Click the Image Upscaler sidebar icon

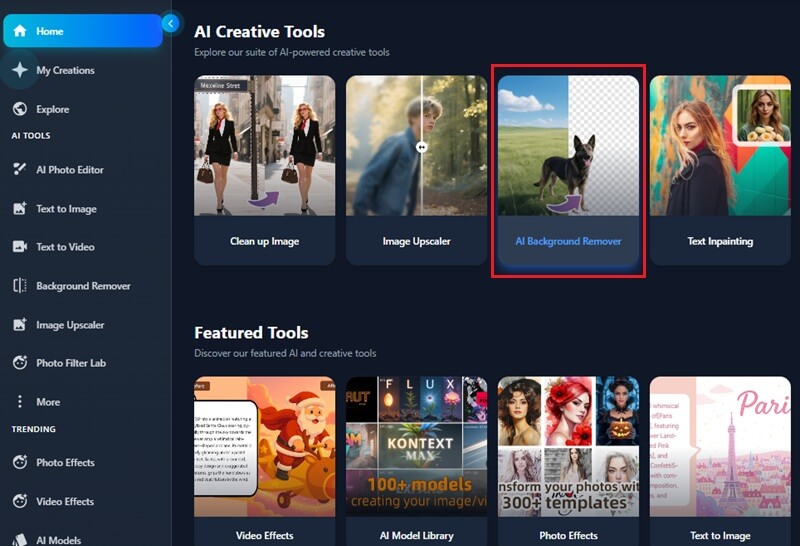click(x=20, y=325)
